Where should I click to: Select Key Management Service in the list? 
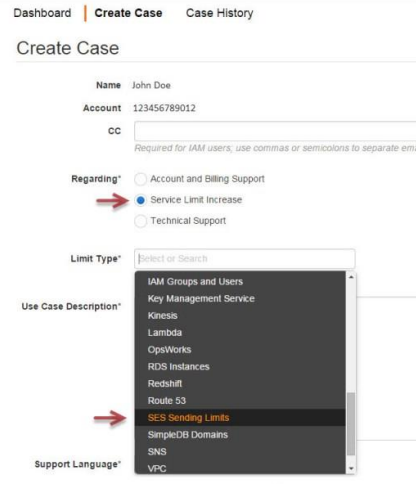pos(240,299)
